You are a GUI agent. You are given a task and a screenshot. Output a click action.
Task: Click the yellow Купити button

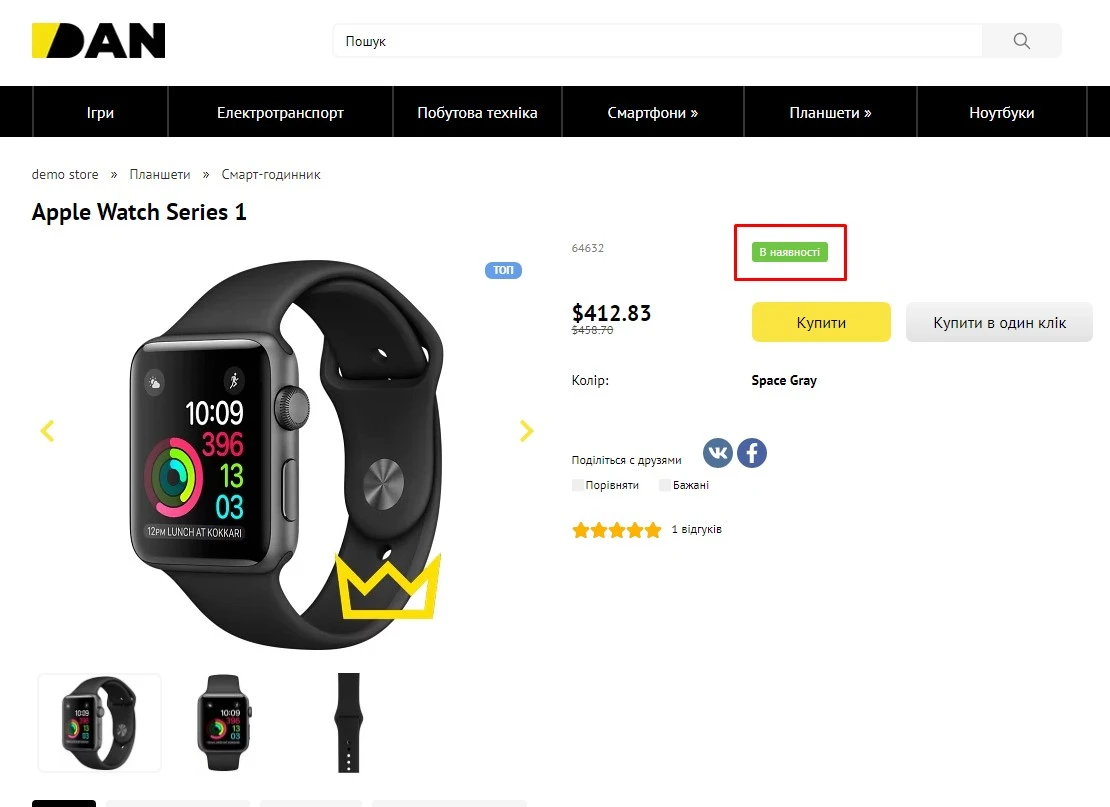point(821,322)
